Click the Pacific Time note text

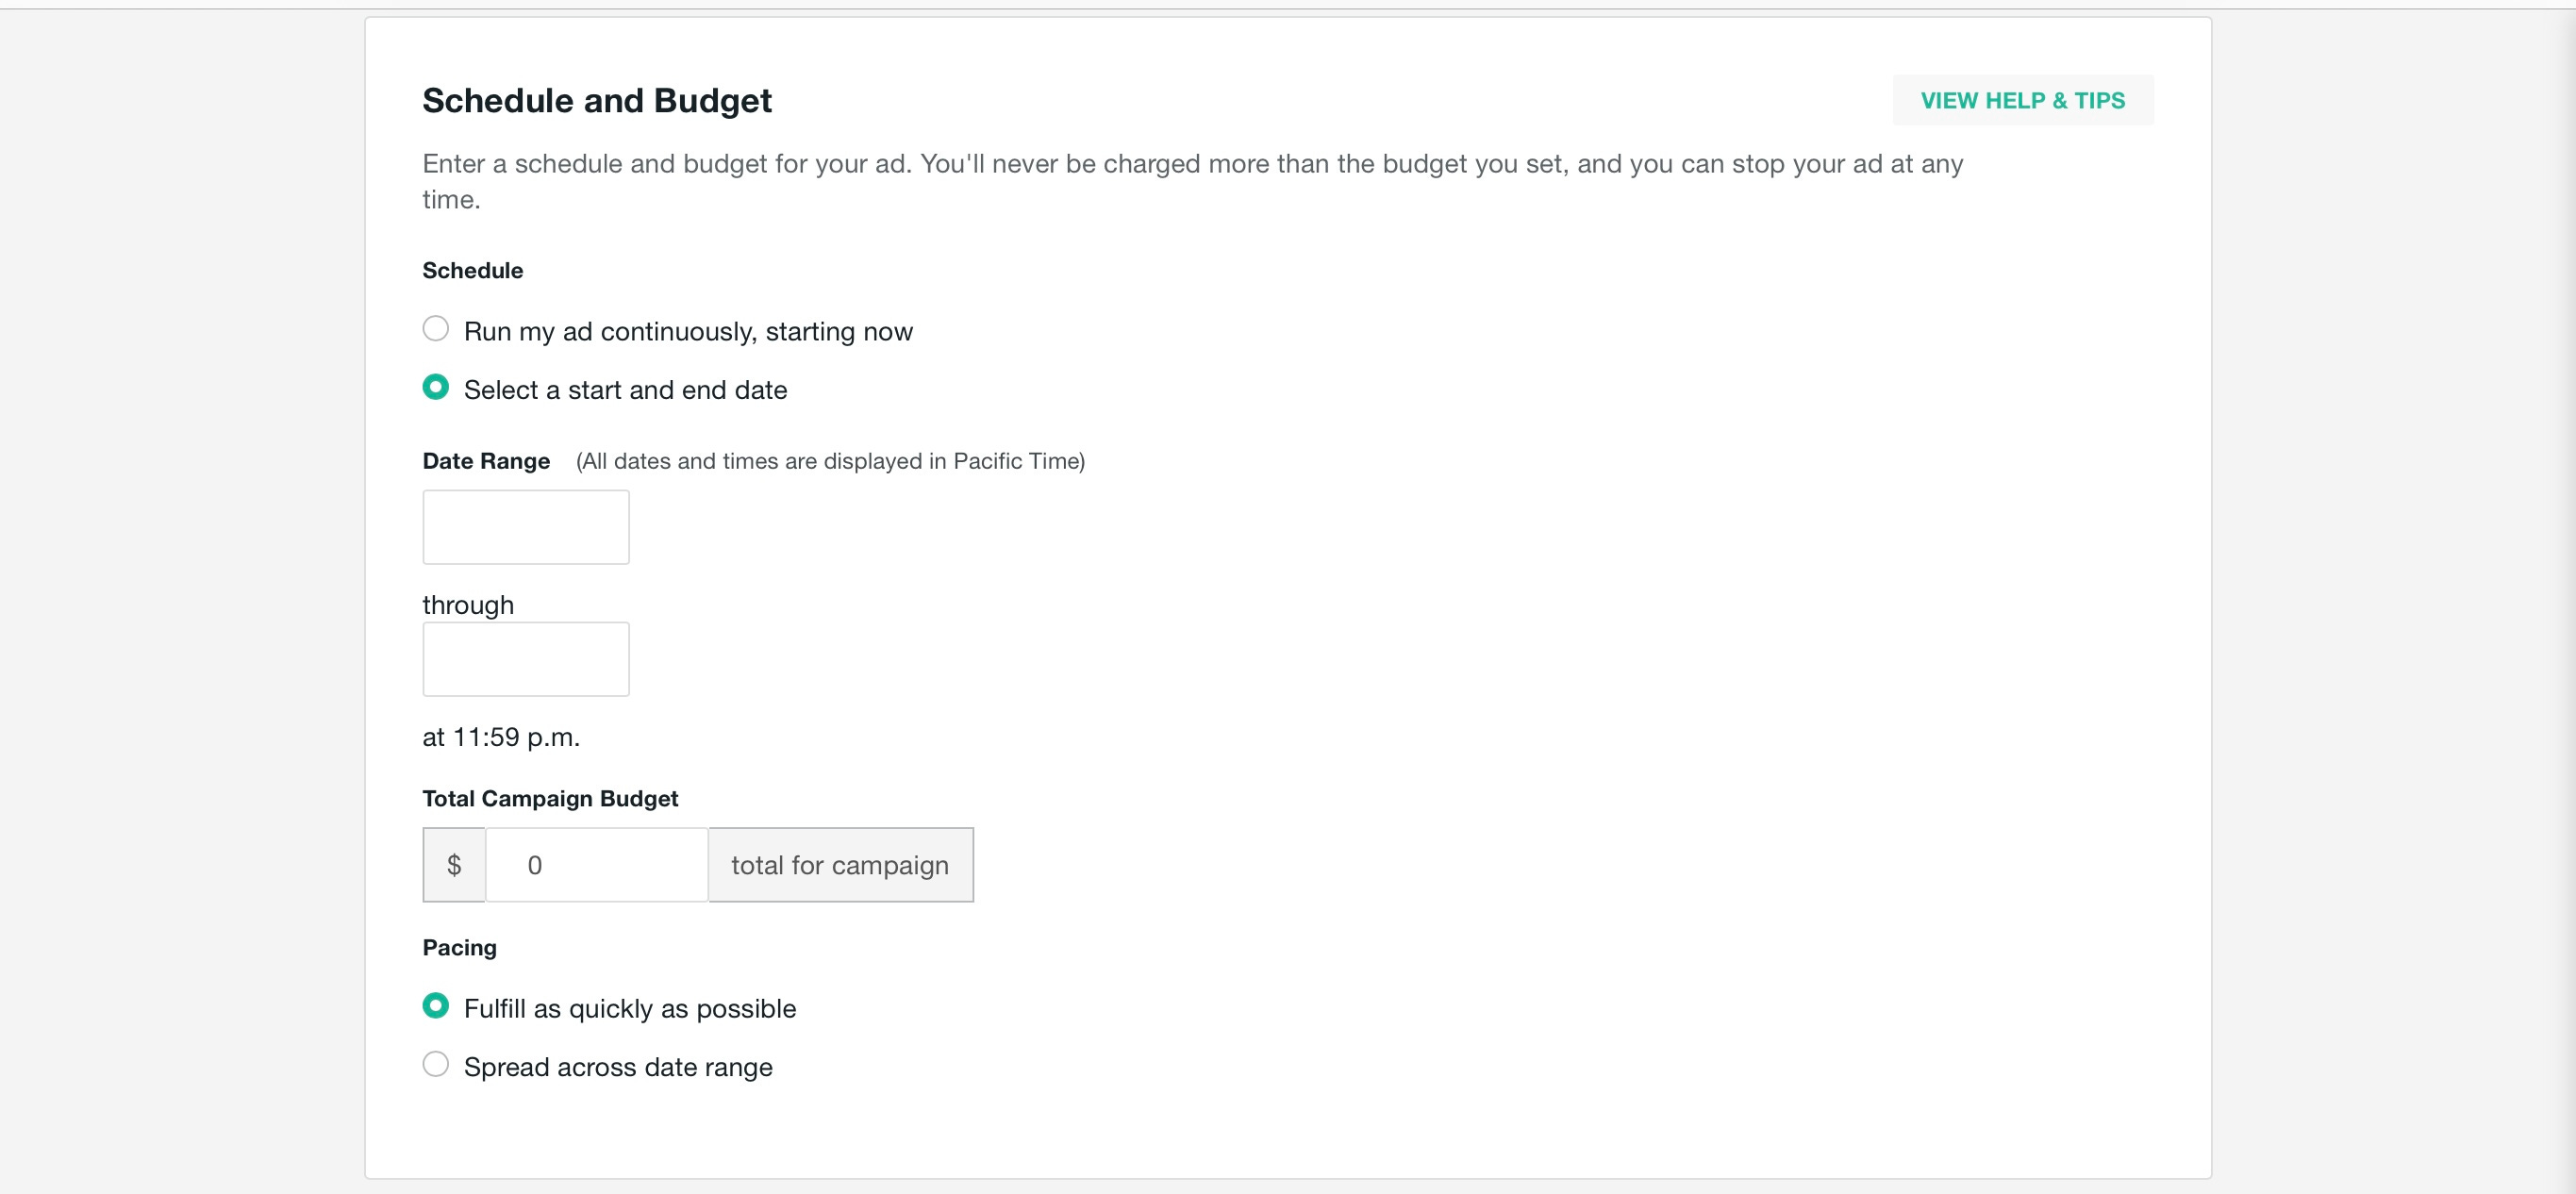(830, 461)
